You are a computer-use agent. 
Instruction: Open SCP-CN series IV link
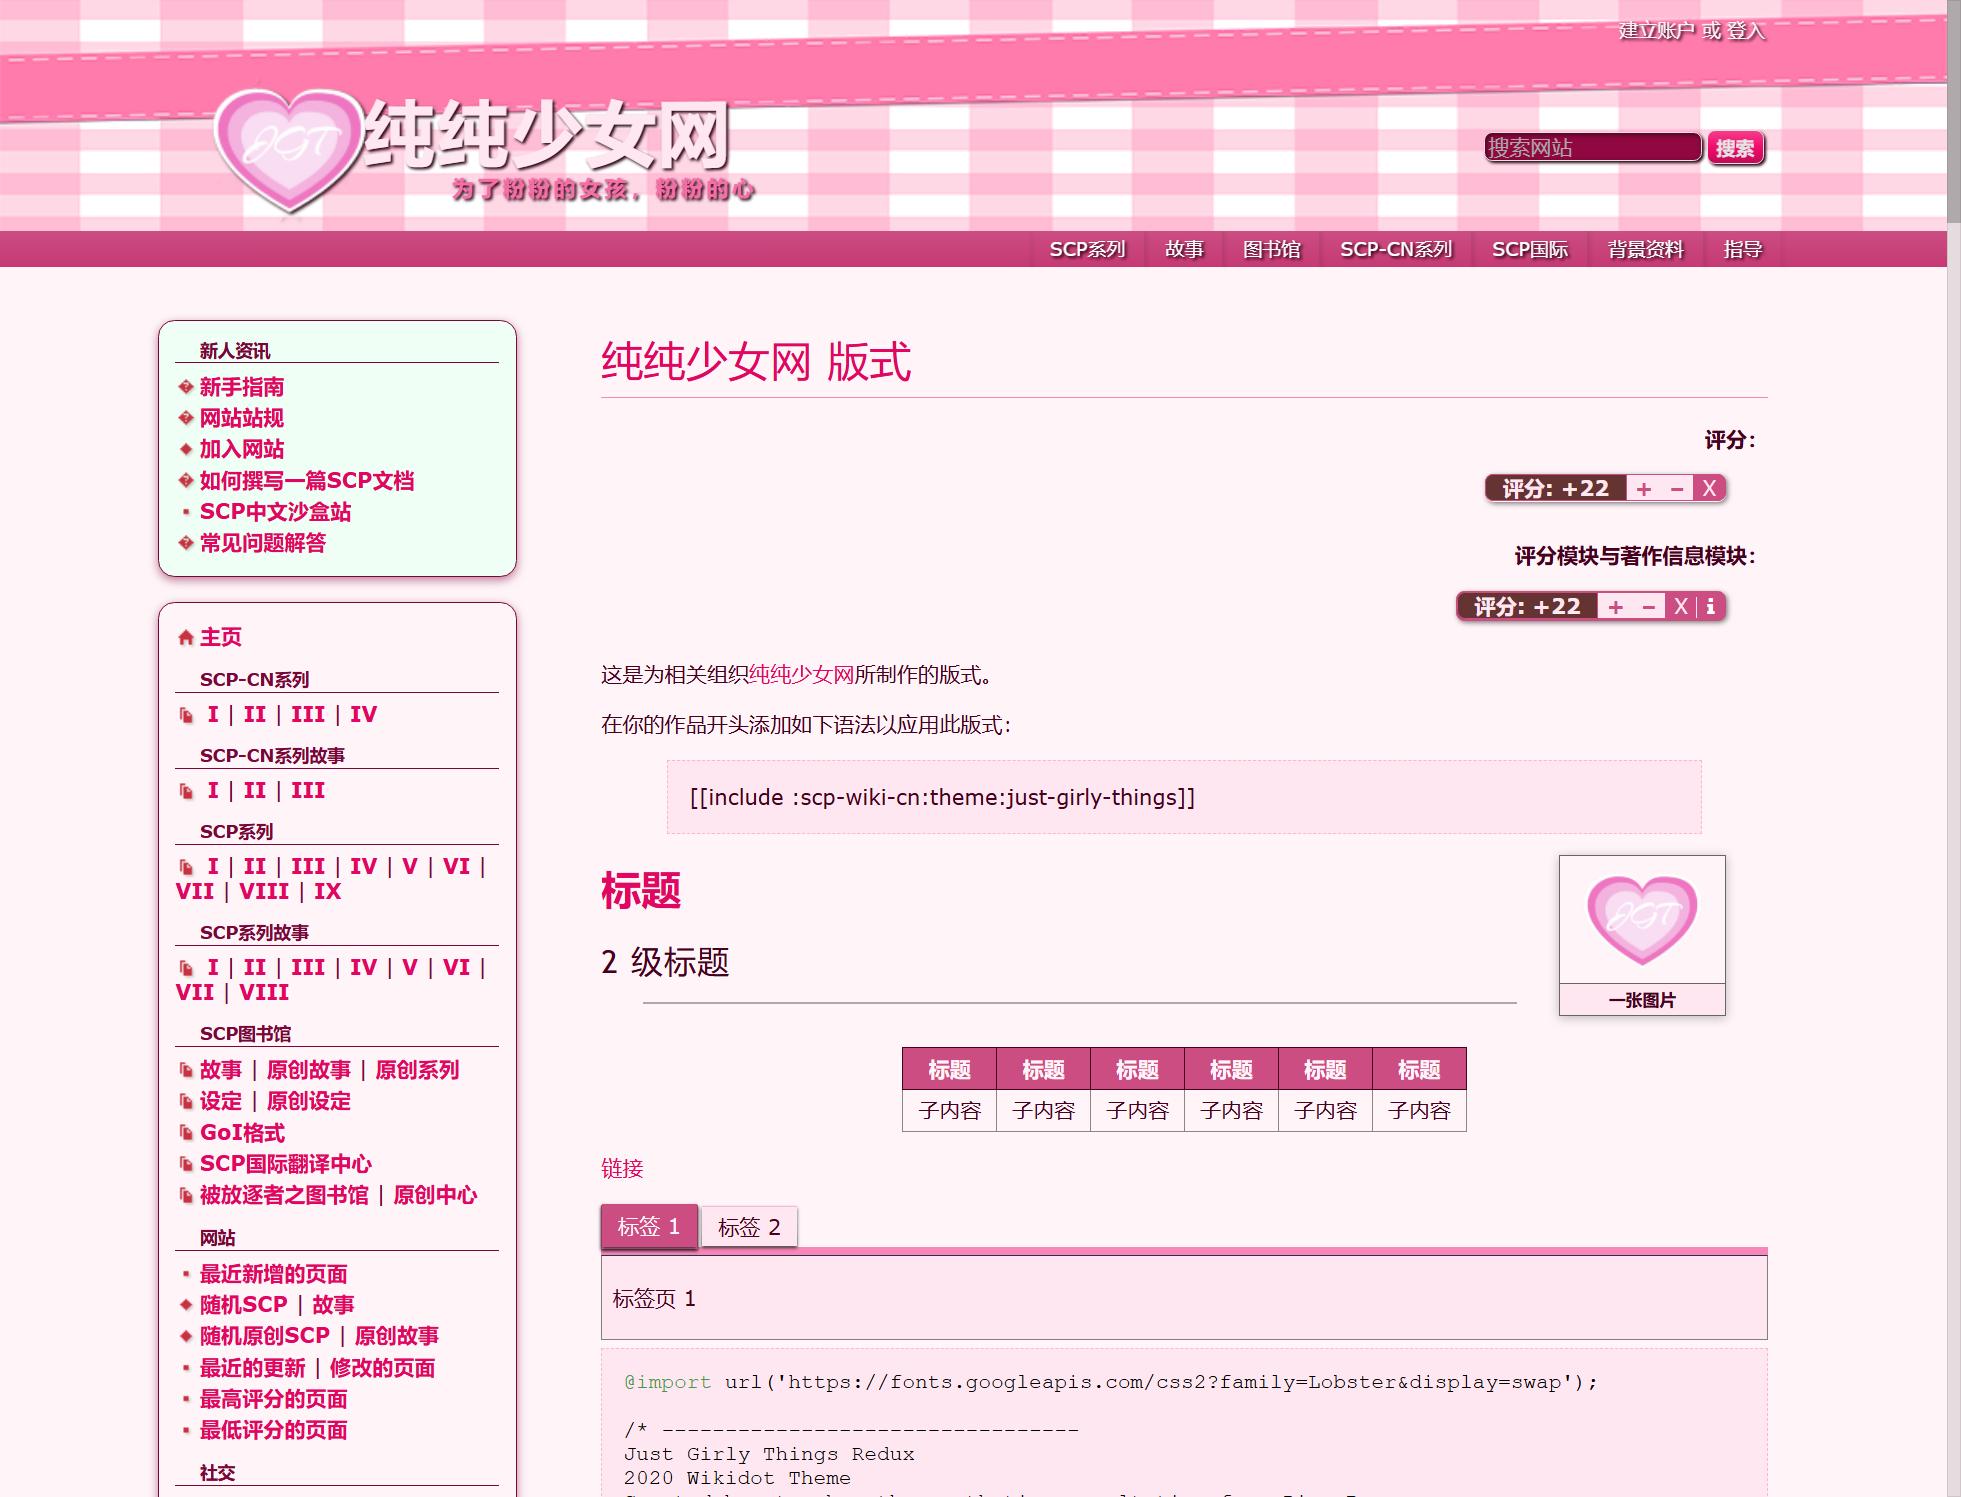[x=363, y=714]
